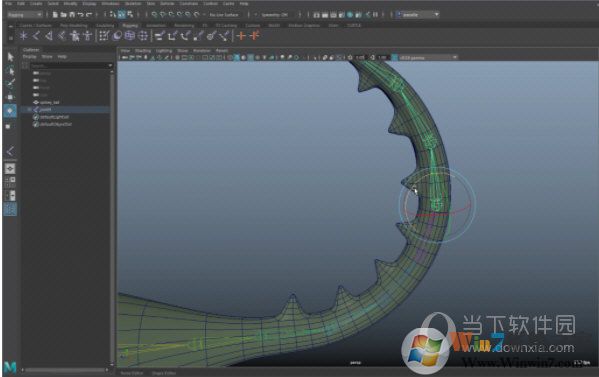Click the orange Set Key icon

[241, 36]
